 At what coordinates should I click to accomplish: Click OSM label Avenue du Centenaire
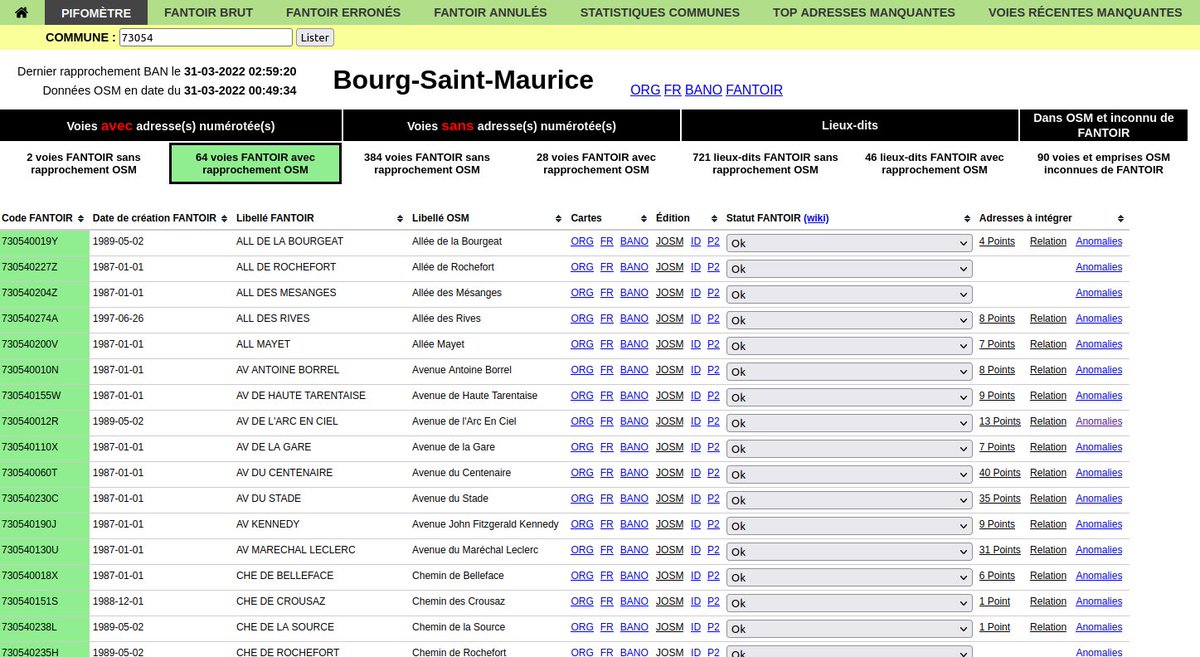[x=461, y=473]
